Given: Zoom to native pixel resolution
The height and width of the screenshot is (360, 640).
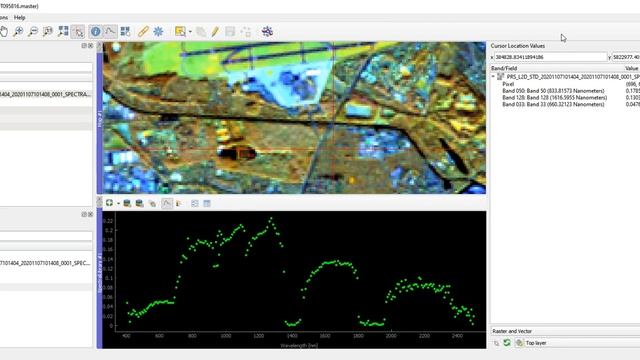Looking at the screenshot, I should coord(48,31).
